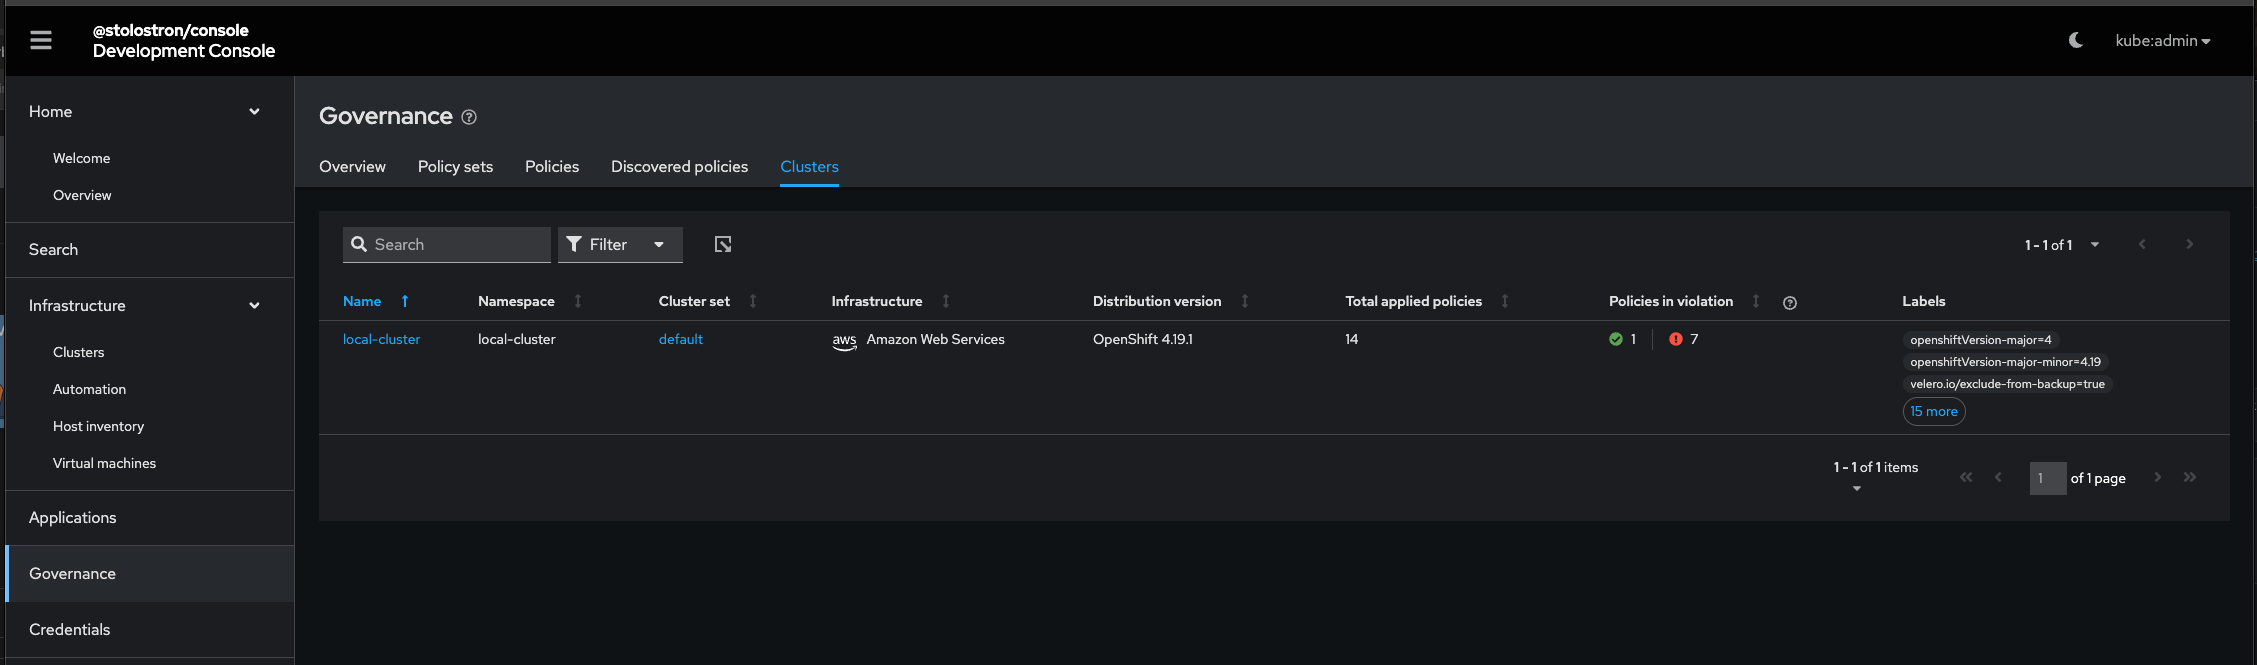Show the 15 more labels

(1933, 411)
